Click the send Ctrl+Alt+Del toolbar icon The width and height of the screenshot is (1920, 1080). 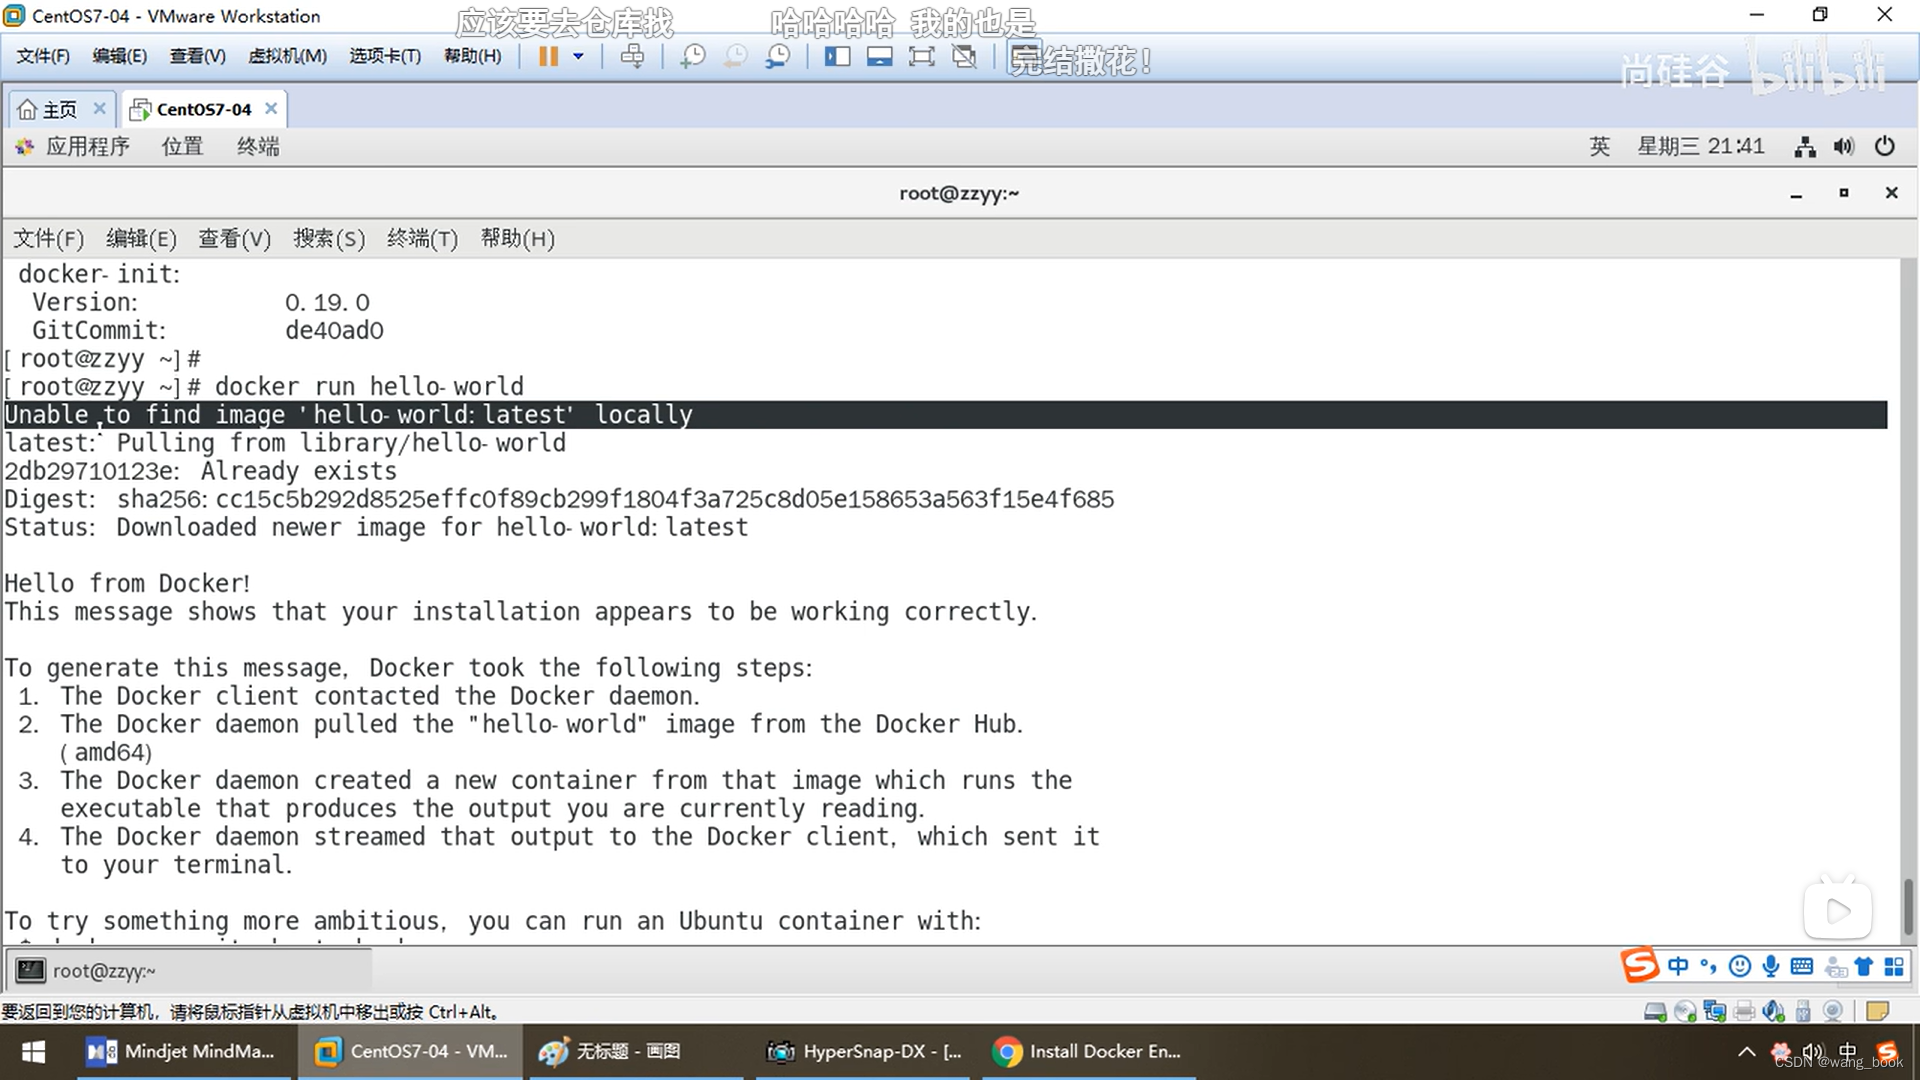[x=632, y=57]
